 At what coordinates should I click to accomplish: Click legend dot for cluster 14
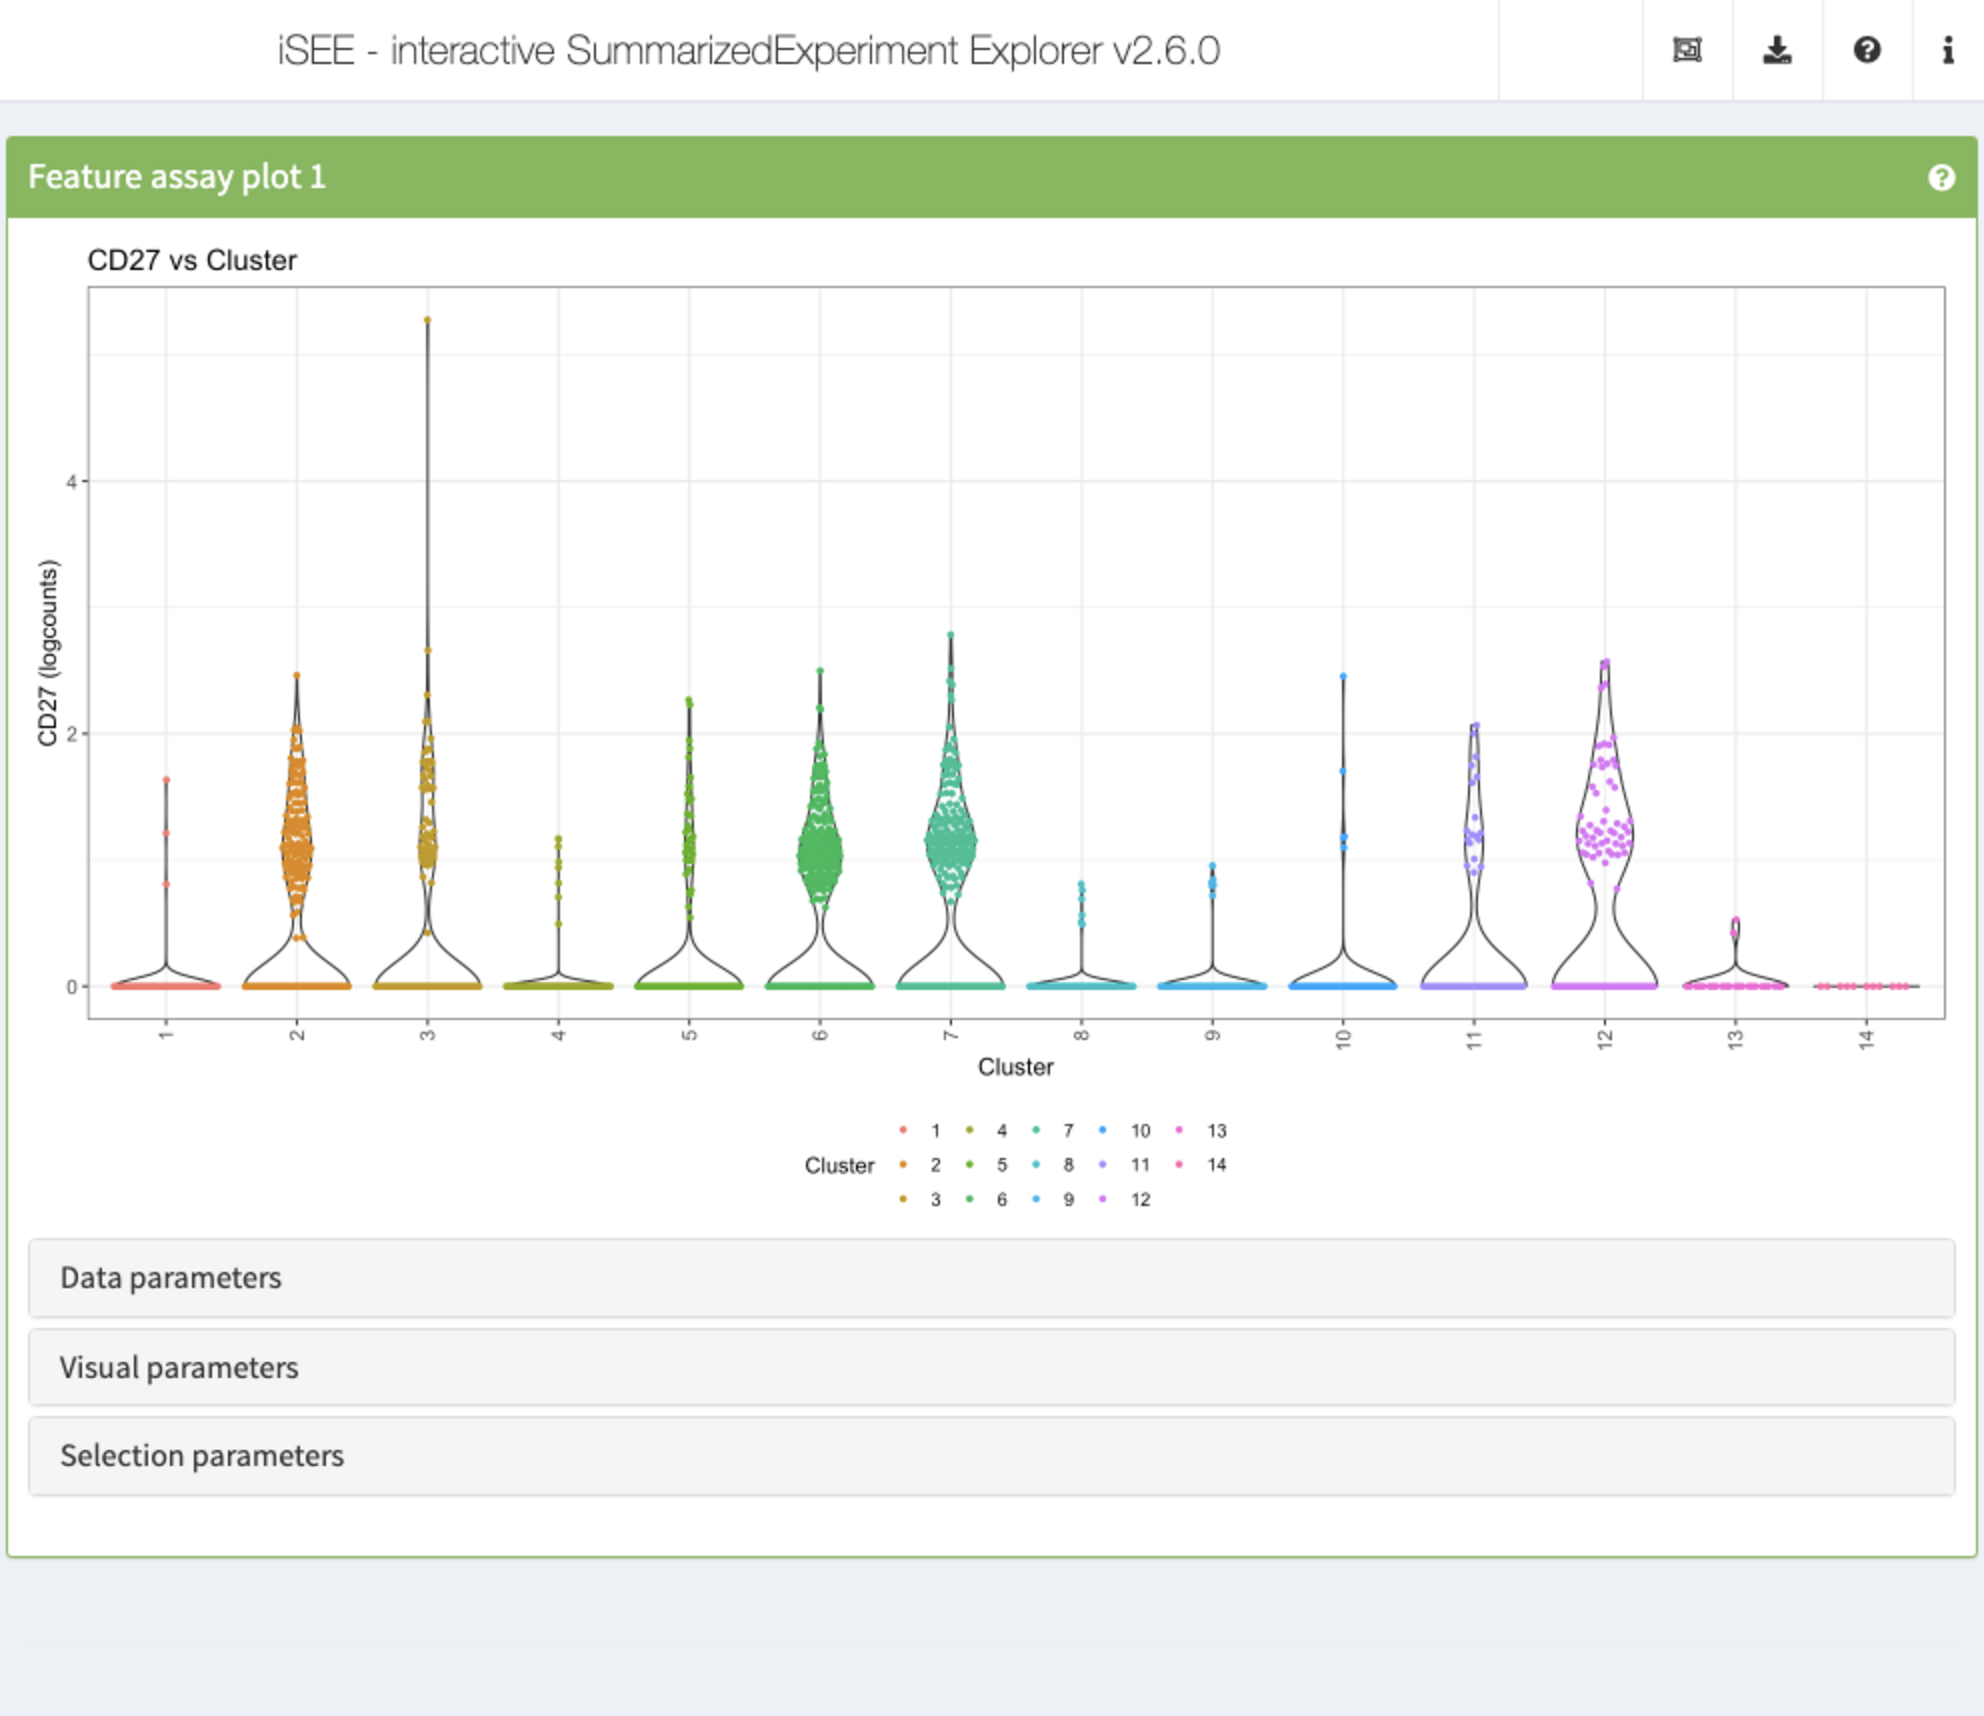[x=1179, y=1164]
